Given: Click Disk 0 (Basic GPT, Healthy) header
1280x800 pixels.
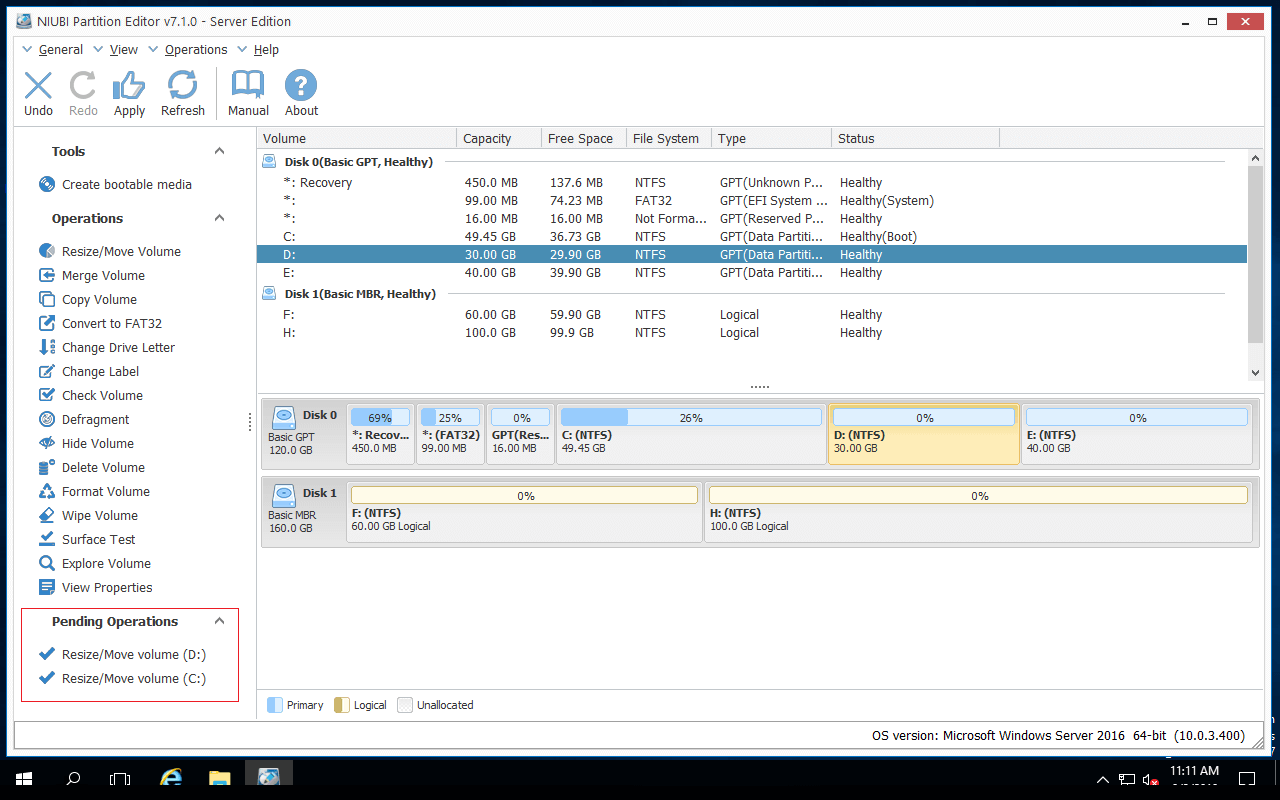Looking at the screenshot, I should pyautogui.click(x=358, y=161).
